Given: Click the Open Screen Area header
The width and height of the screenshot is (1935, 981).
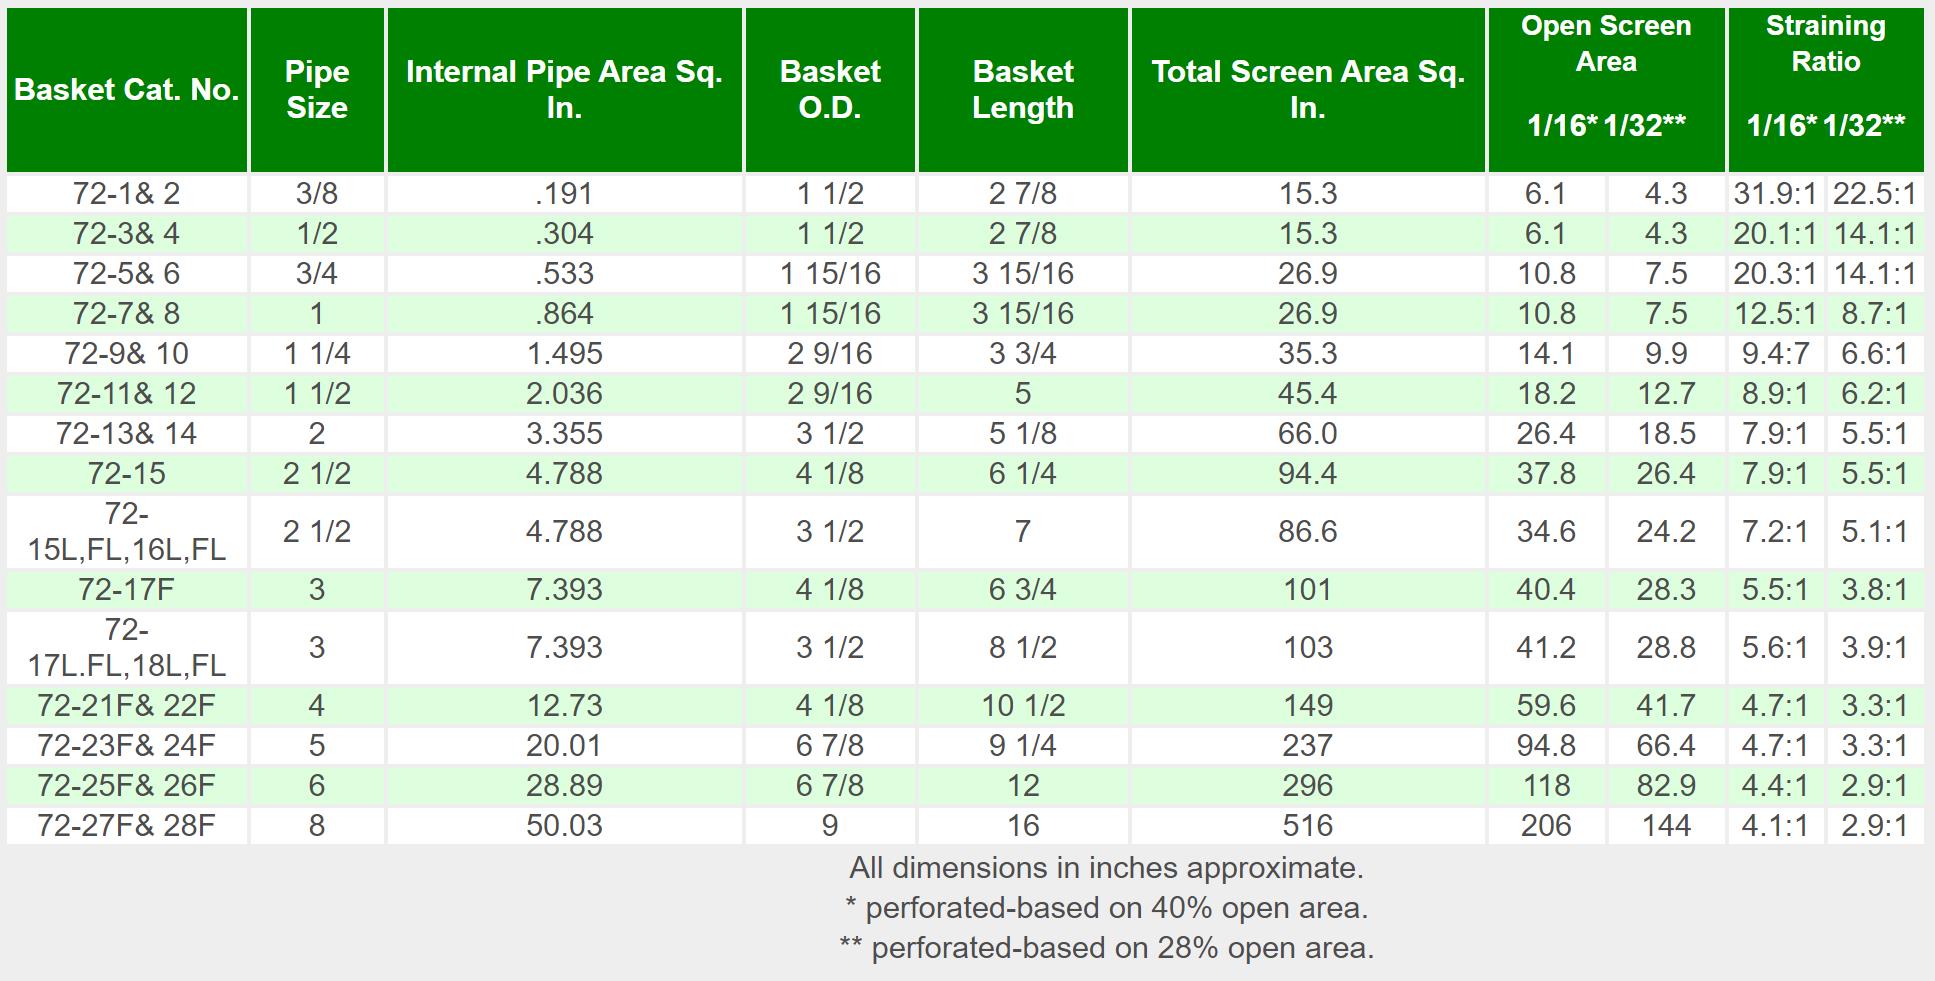Looking at the screenshot, I should coord(1606,44).
